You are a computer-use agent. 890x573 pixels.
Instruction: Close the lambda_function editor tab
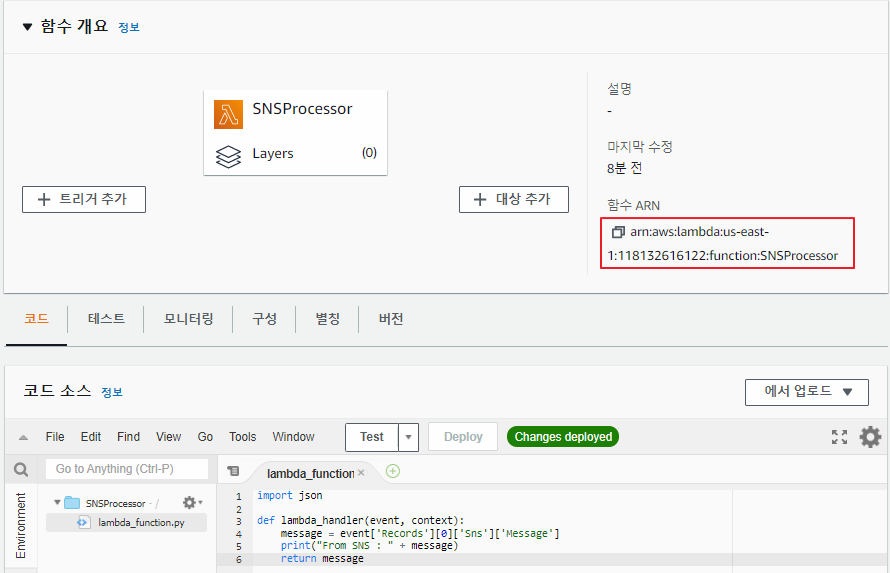coord(361,473)
